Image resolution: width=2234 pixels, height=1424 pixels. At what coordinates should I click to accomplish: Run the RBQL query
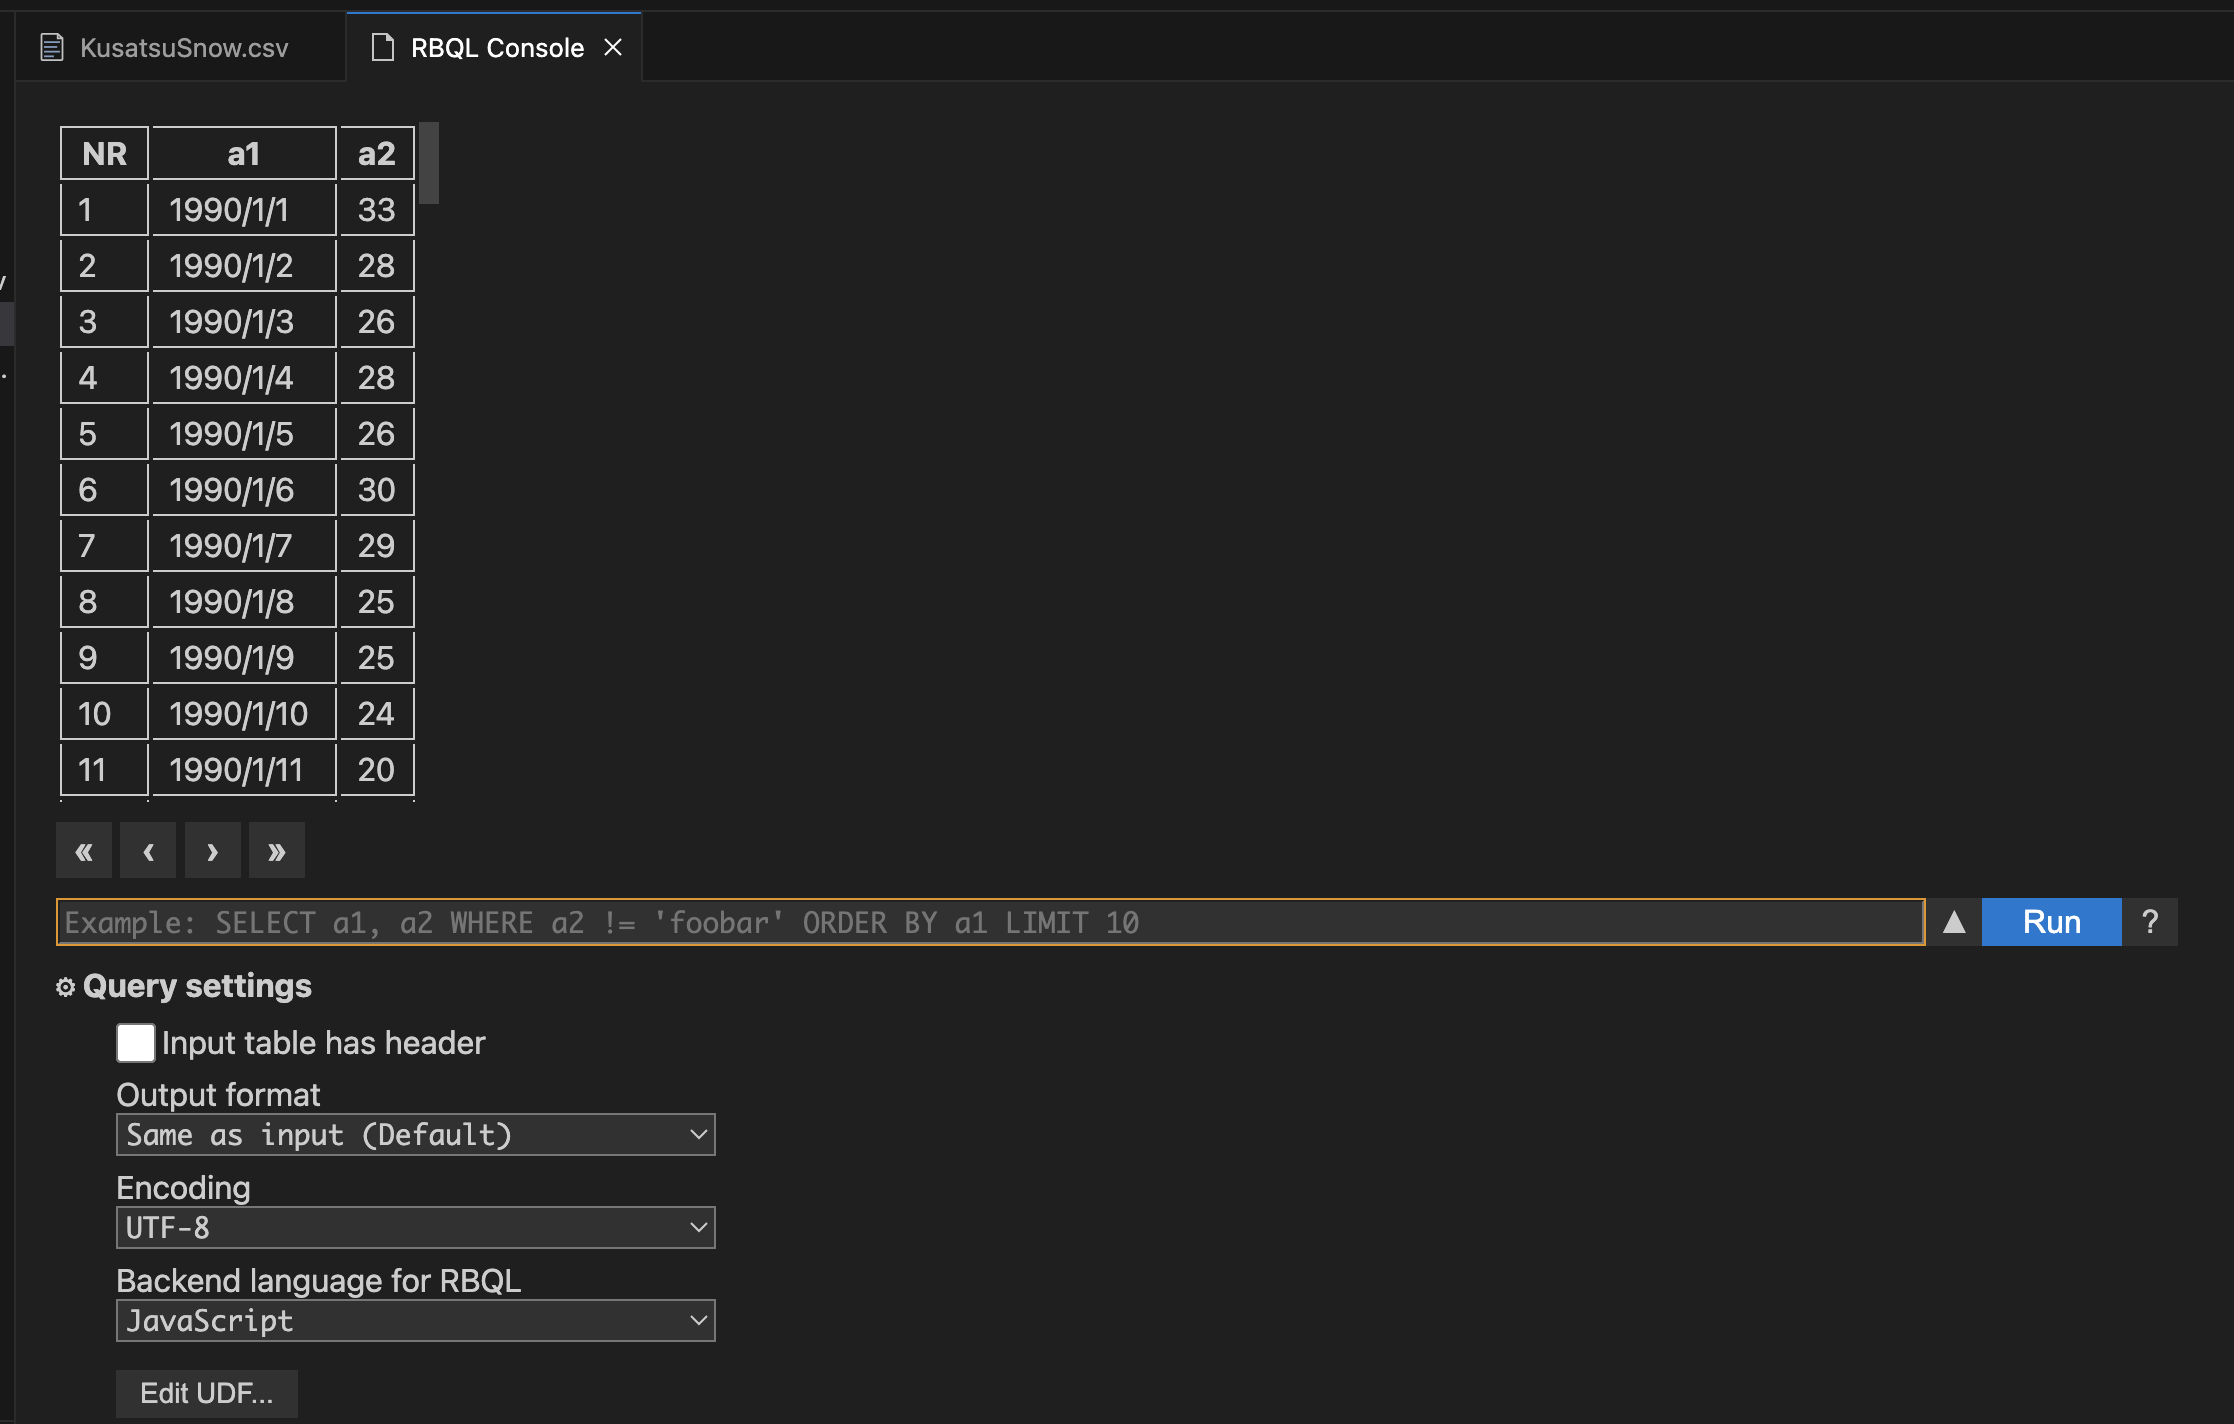(x=2051, y=922)
